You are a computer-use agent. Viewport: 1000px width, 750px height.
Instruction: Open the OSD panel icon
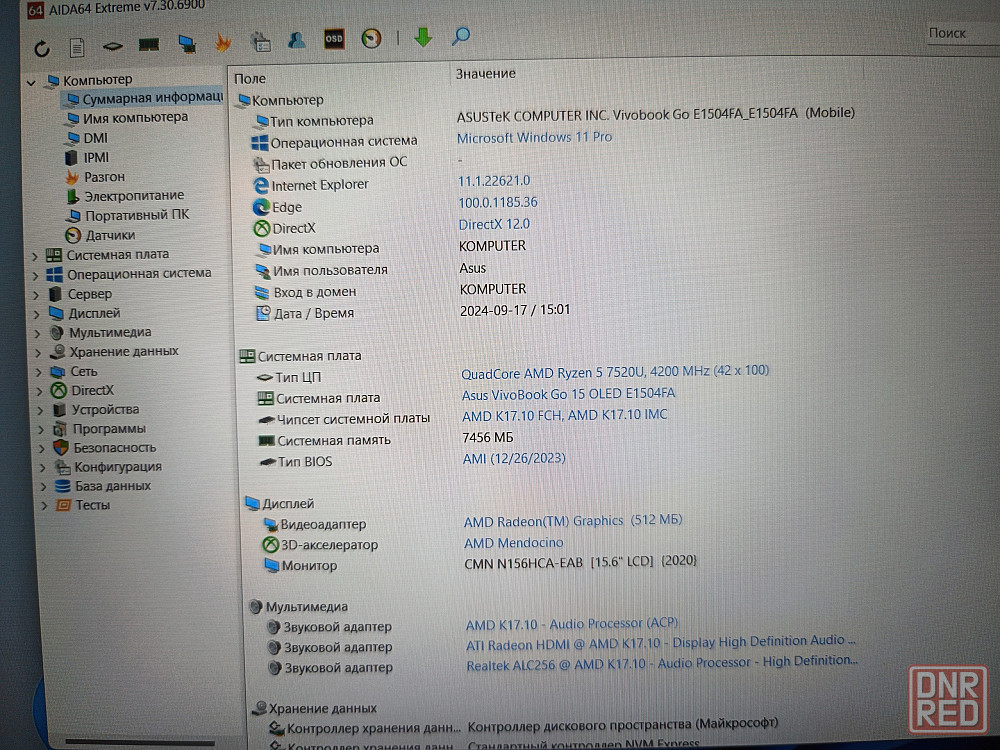(x=334, y=39)
